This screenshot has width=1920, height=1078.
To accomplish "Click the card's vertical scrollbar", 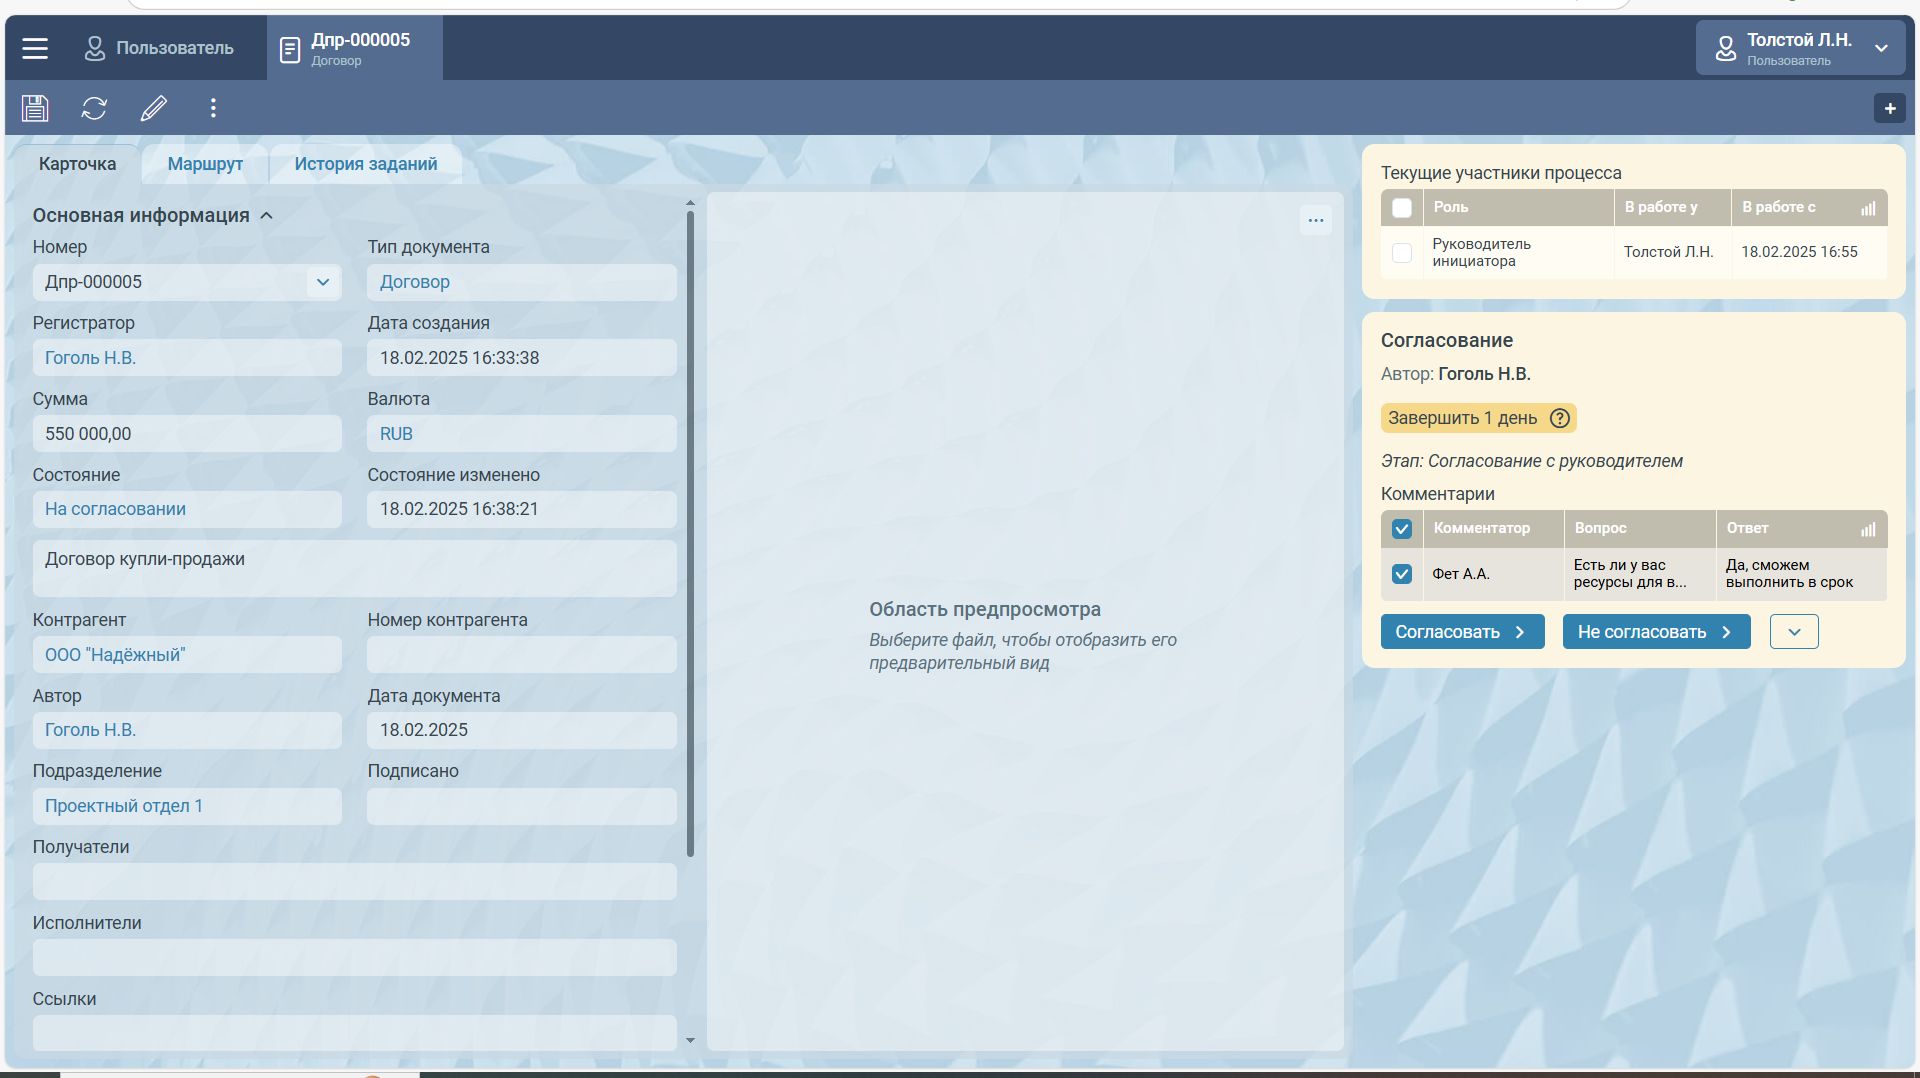I will (x=690, y=530).
